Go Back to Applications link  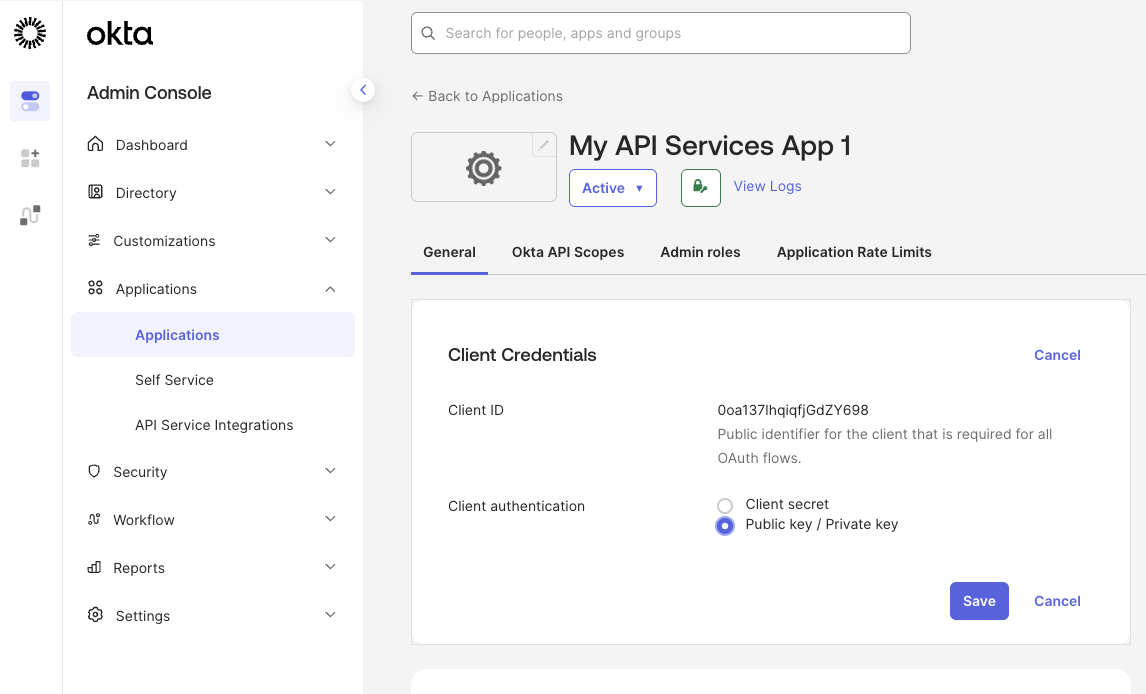(495, 96)
